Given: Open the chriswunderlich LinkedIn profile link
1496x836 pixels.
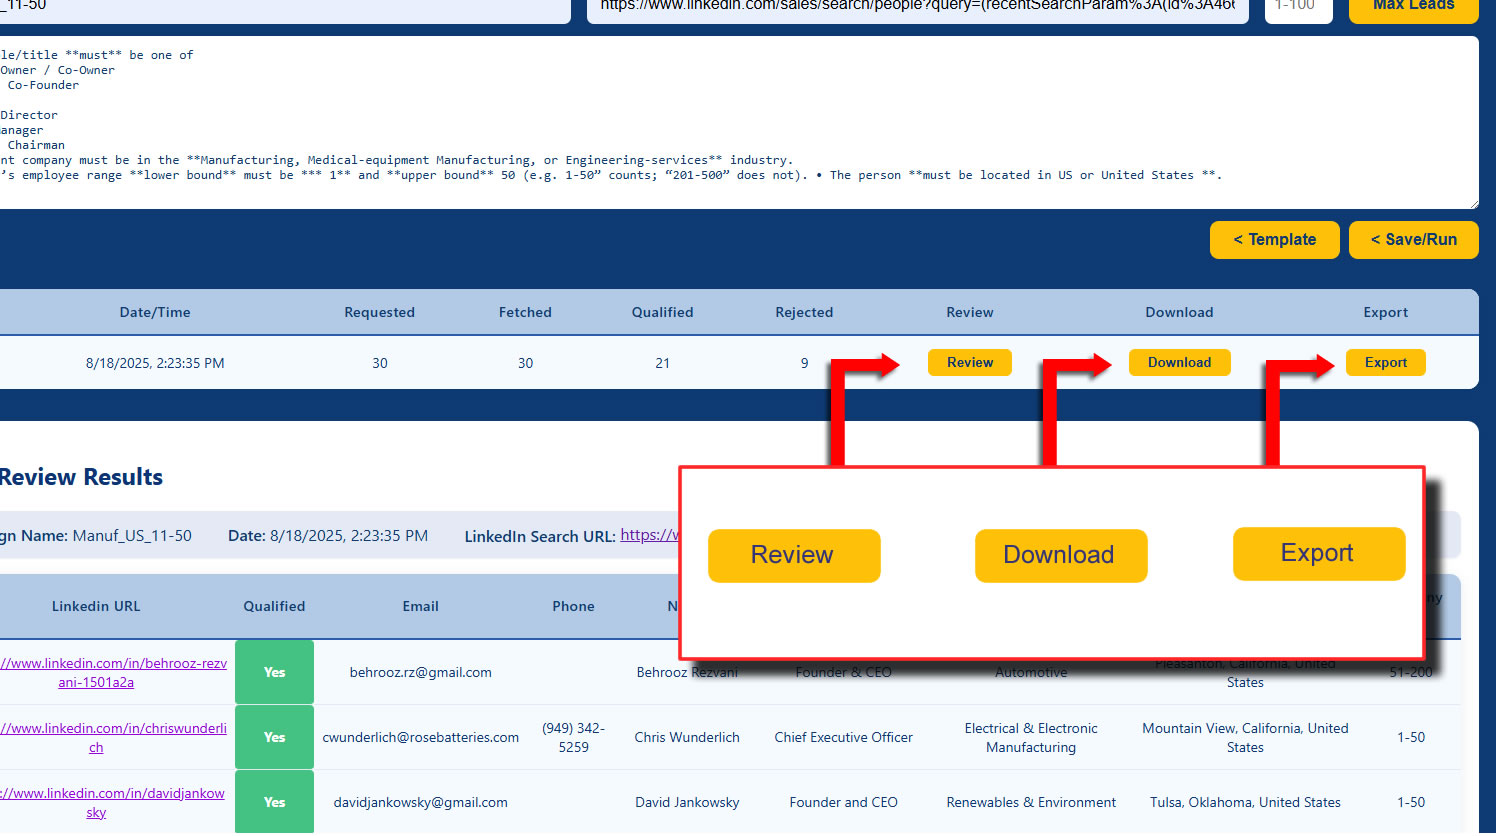Looking at the screenshot, I should click(112, 738).
